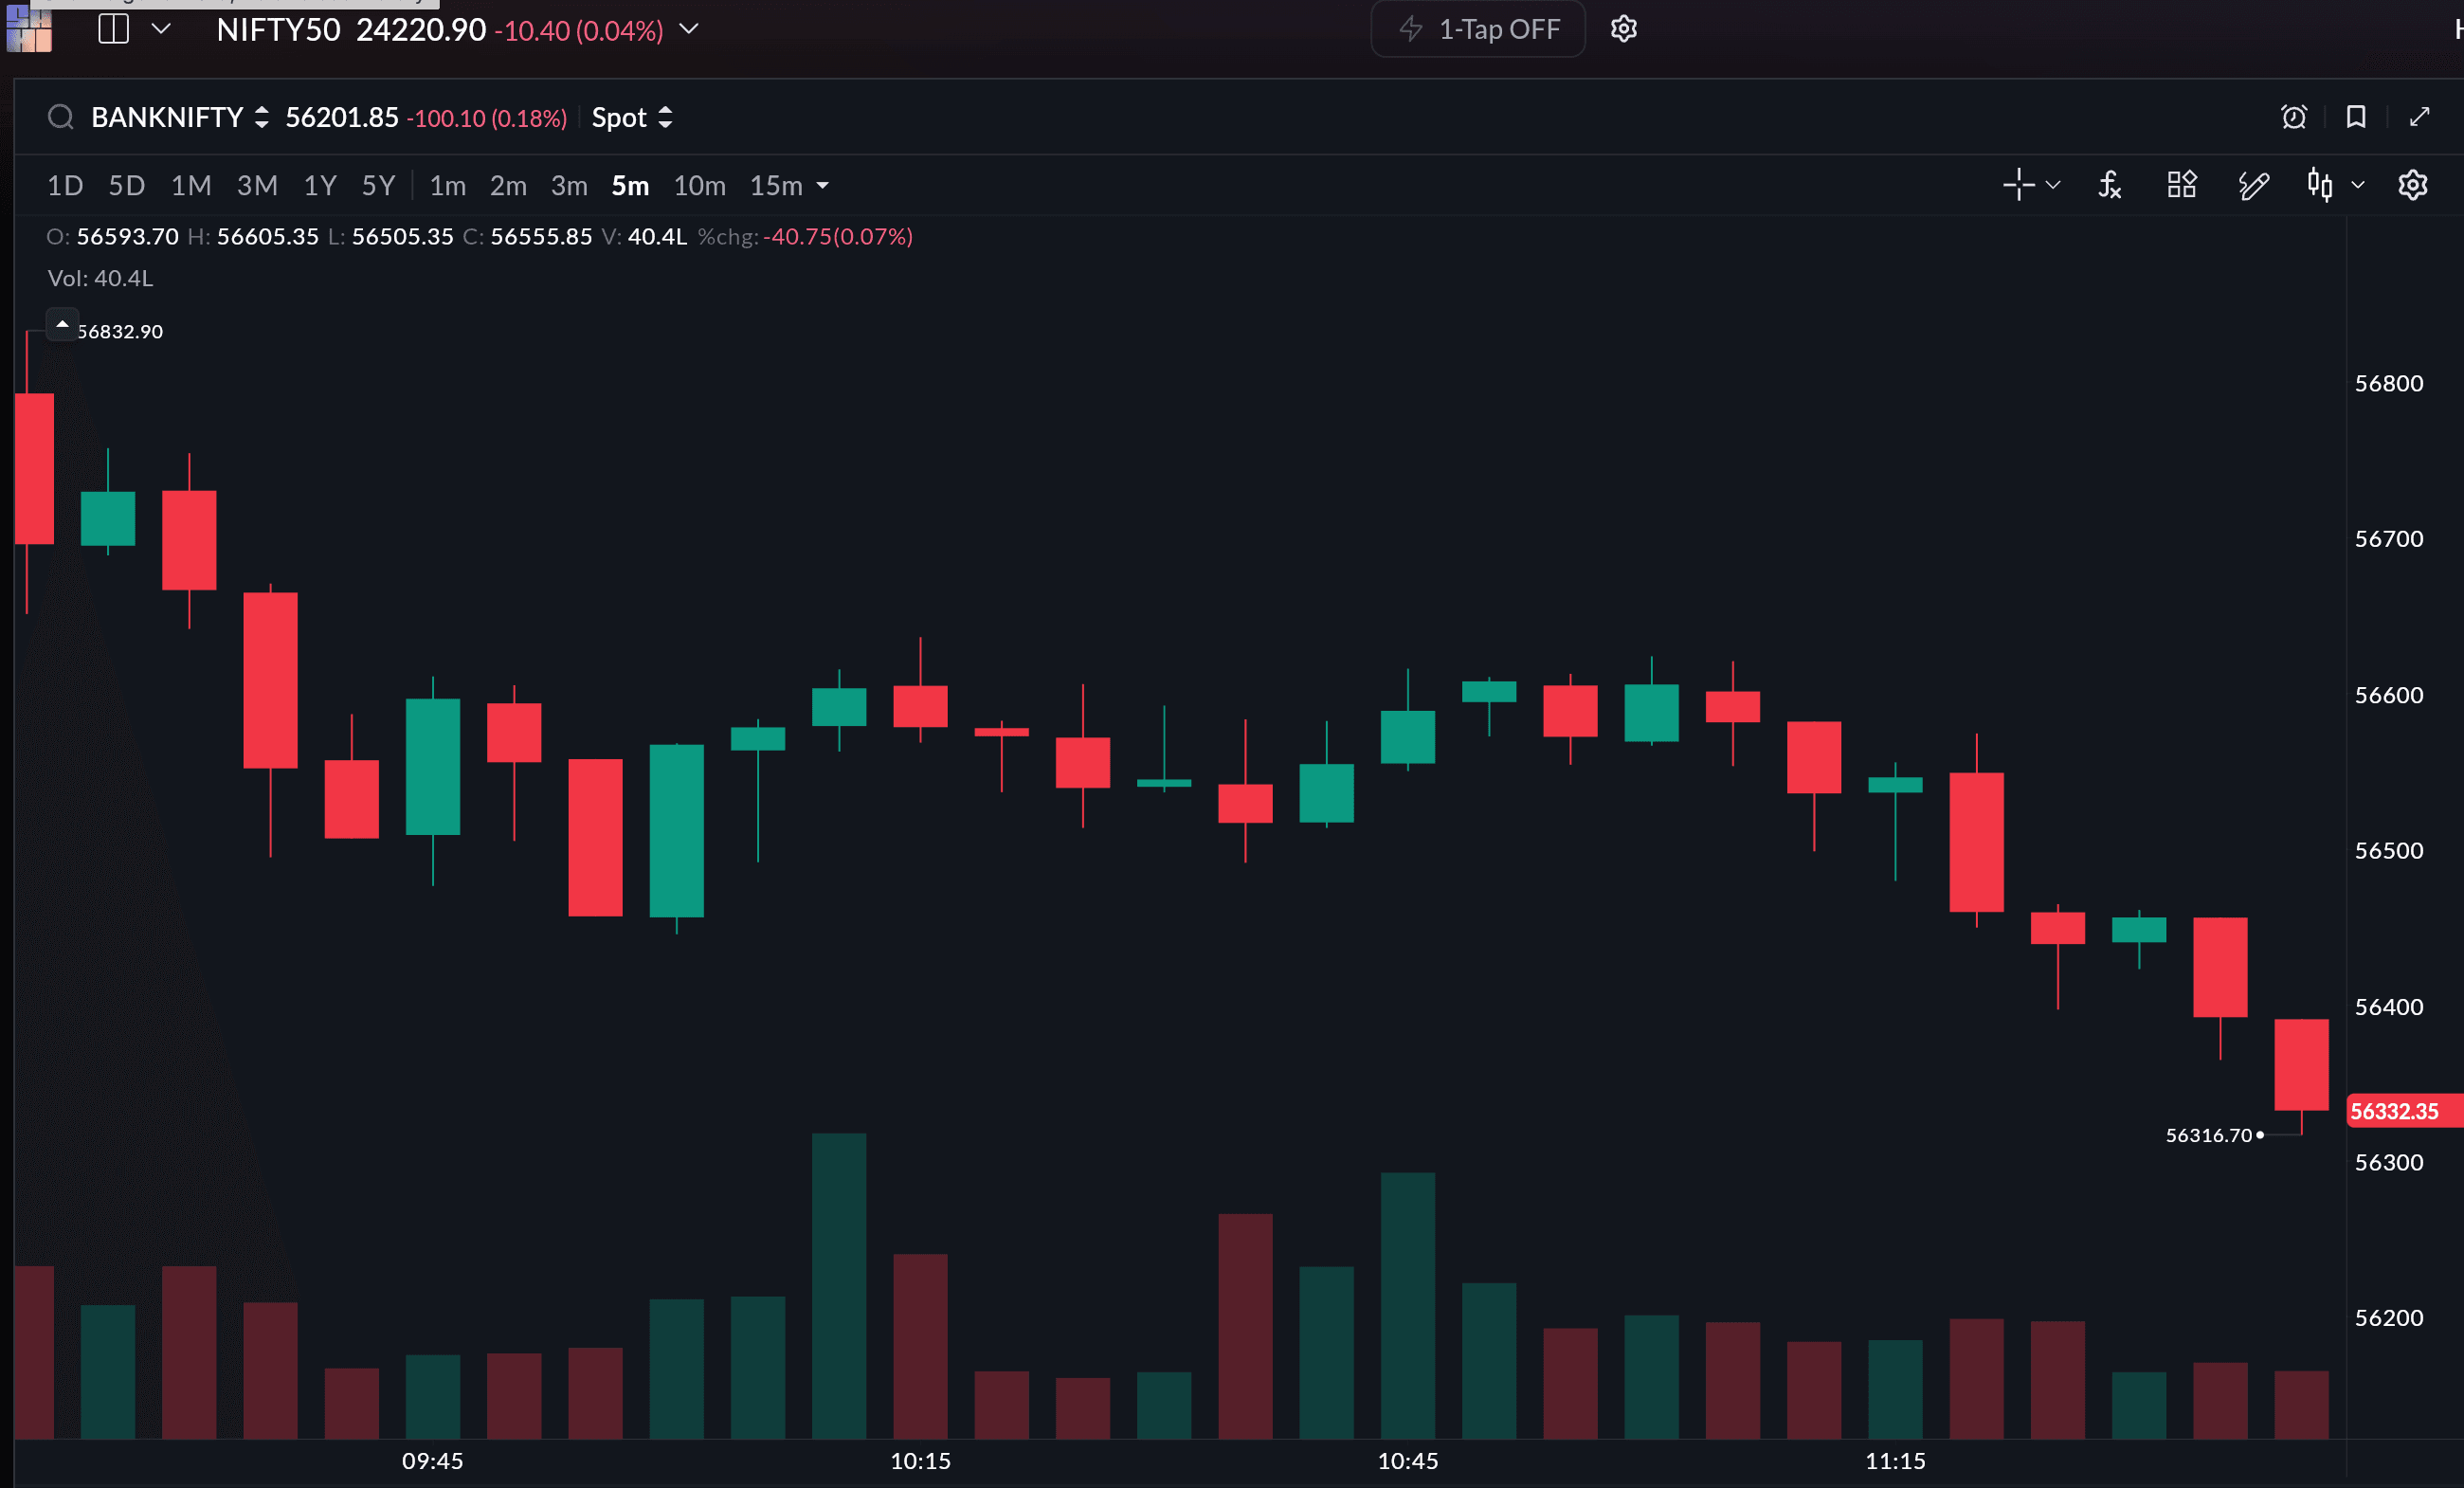Click the 10m interval button
Image resolution: width=2464 pixels, height=1488 pixels.
(699, 186)
